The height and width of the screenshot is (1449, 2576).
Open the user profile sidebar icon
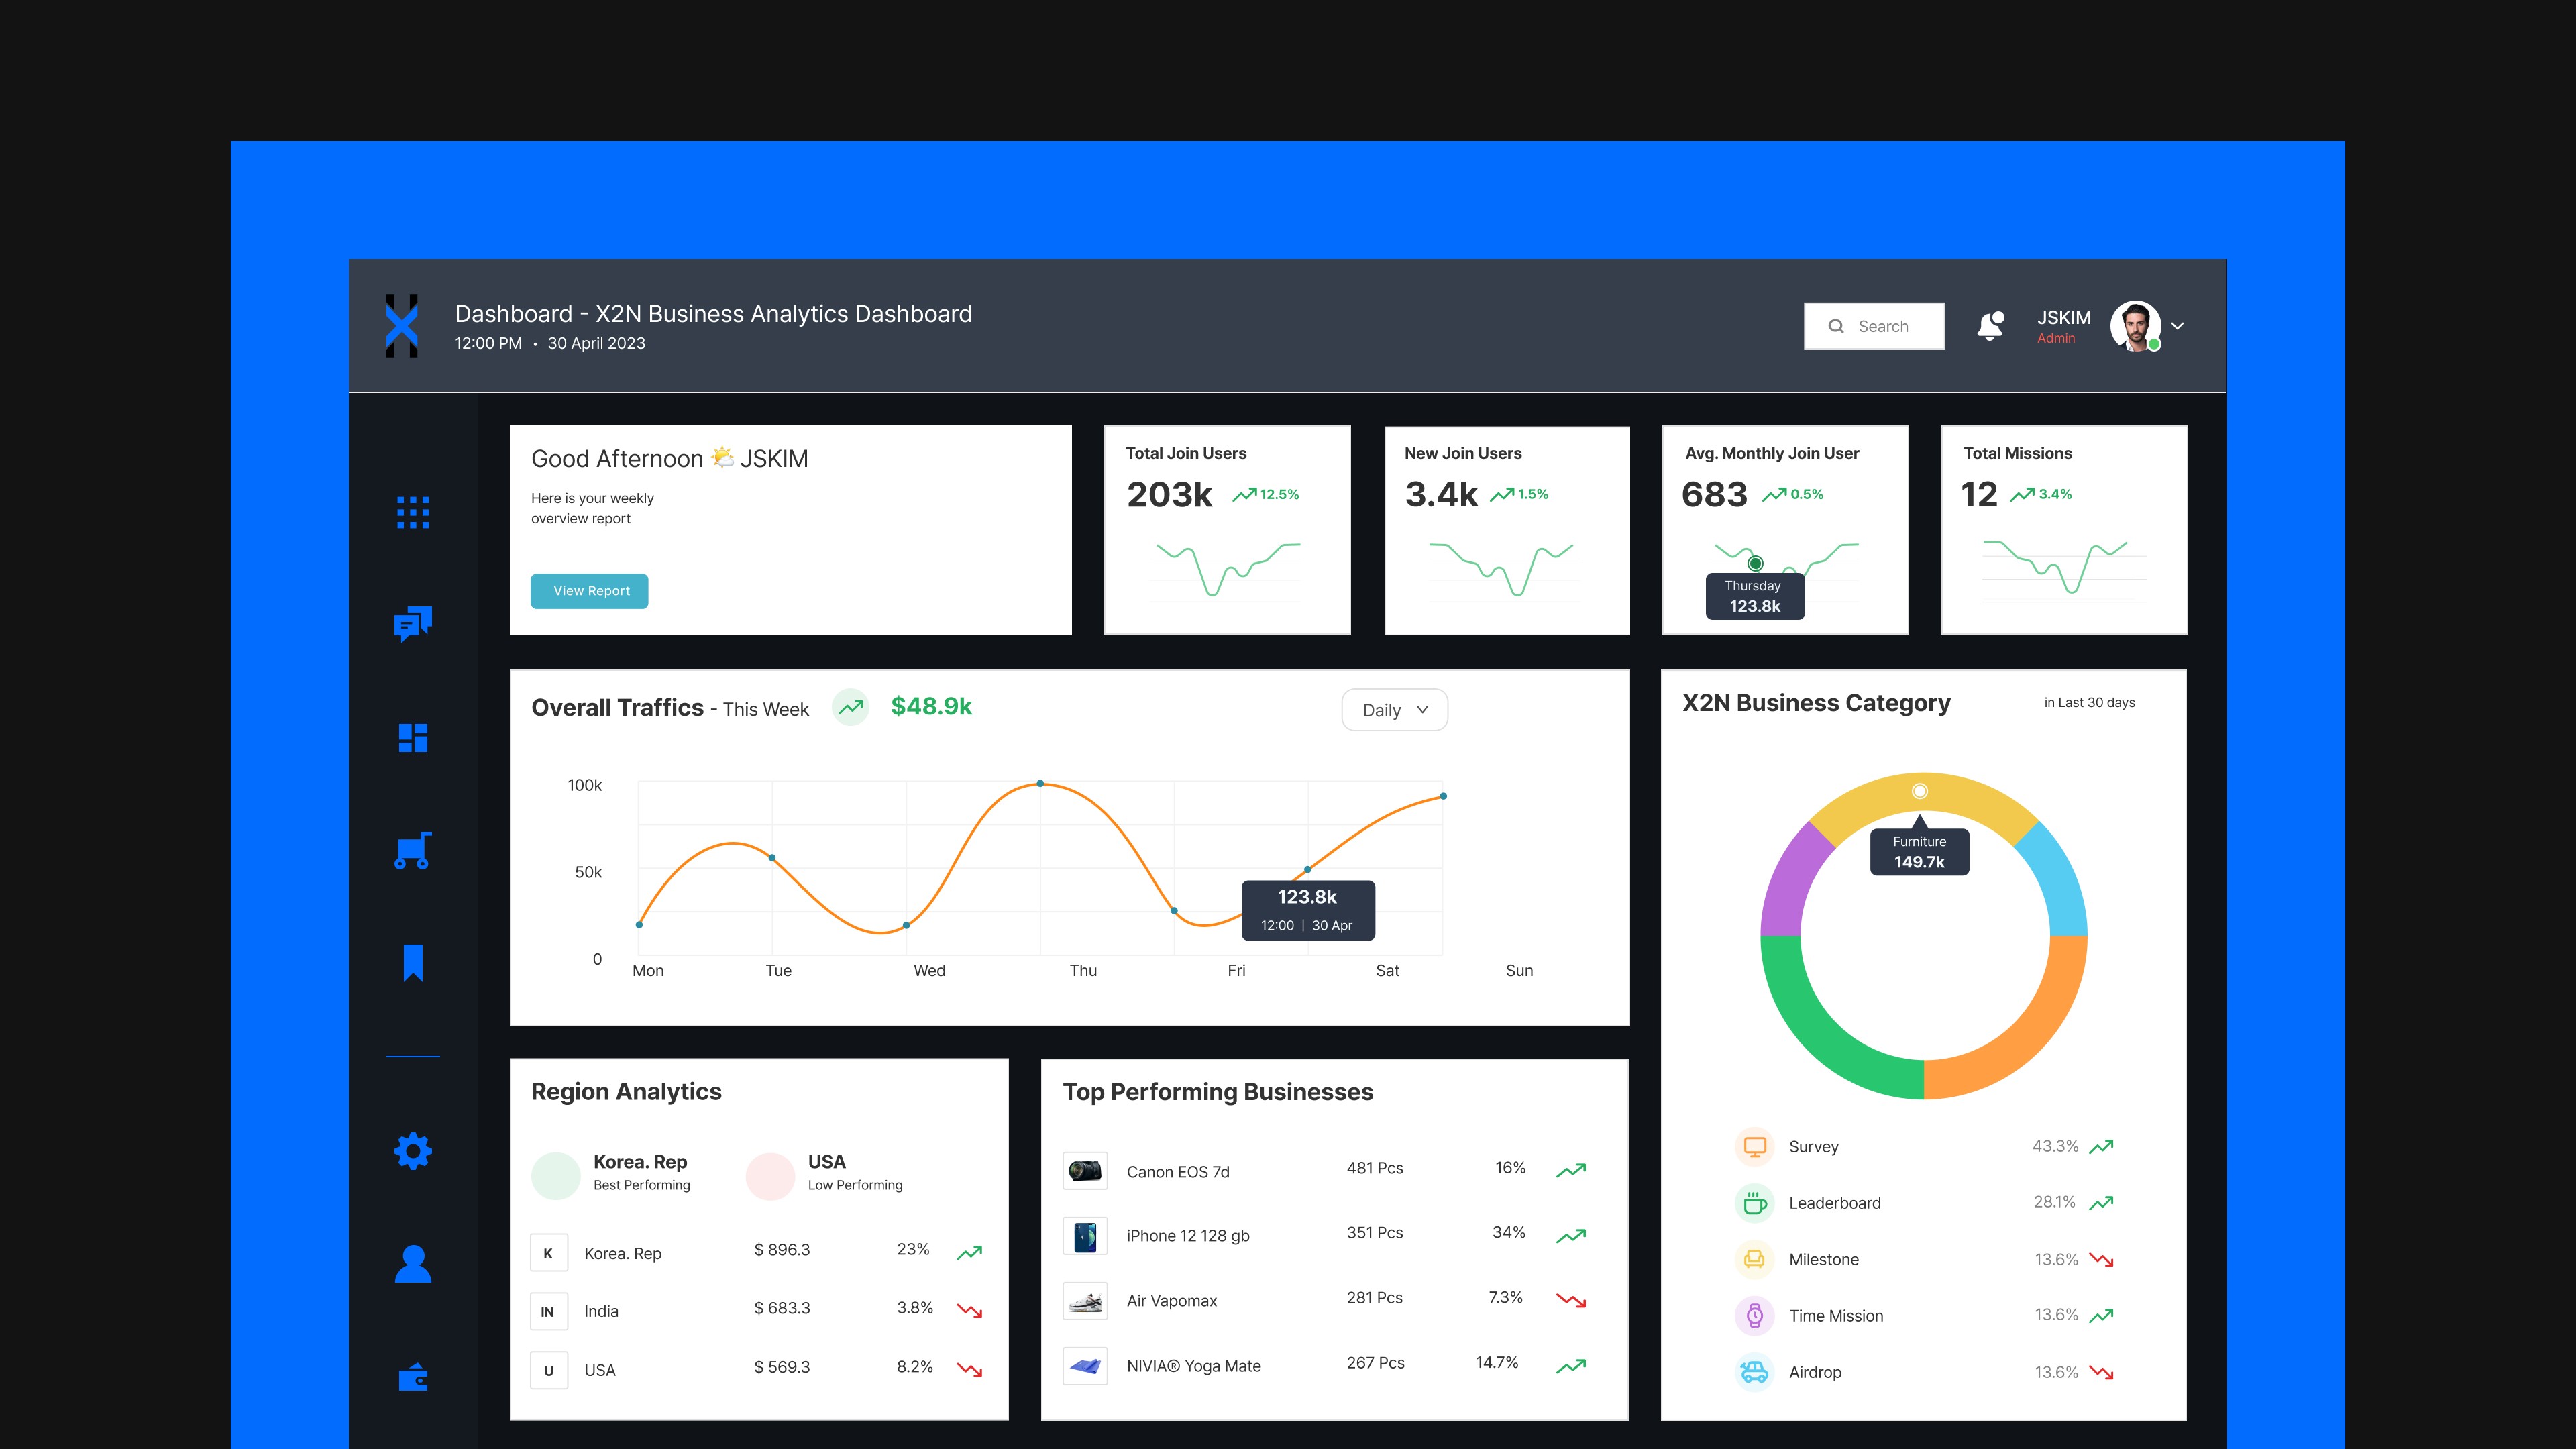413,1264
